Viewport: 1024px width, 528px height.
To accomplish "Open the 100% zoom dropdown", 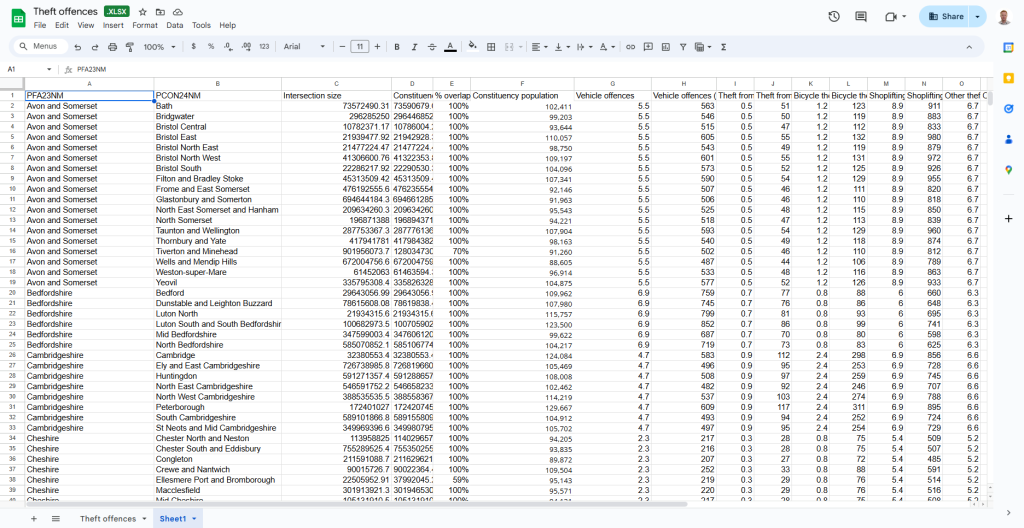I will pyautogui.click(x=157, y=47).
